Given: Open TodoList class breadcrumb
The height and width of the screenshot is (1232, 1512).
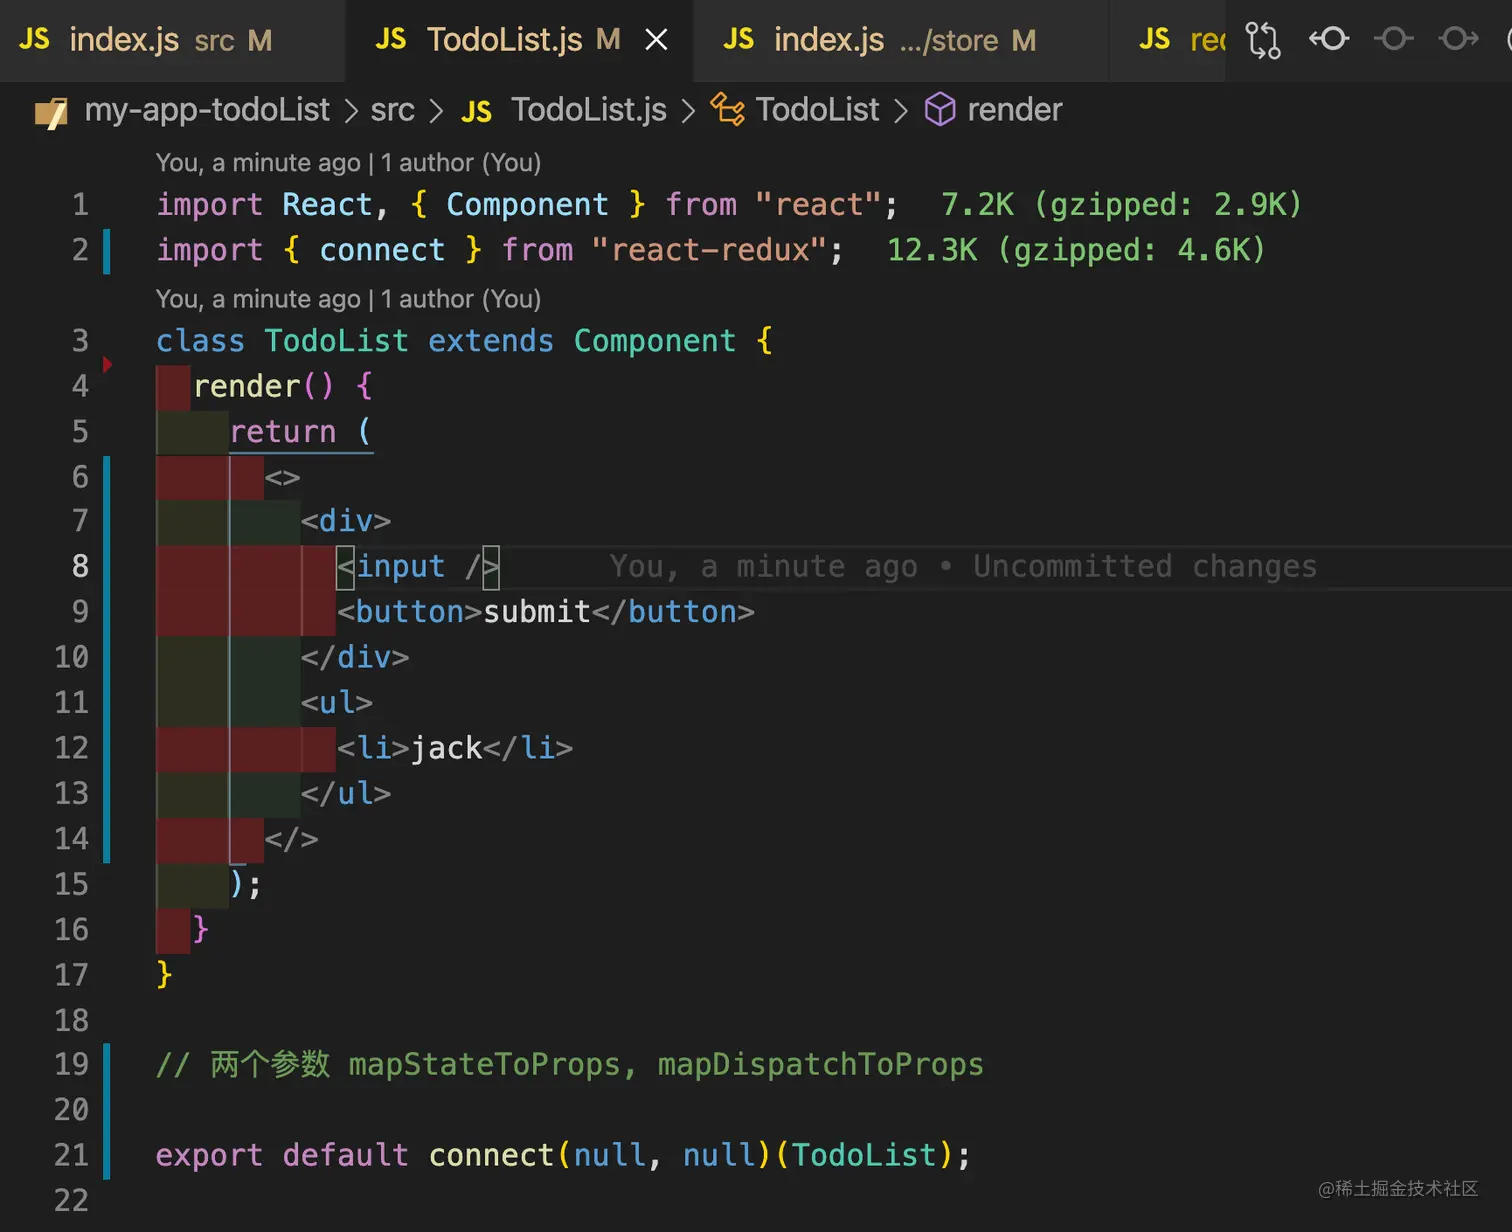Looking at the screenshot, I should coord(817,109).
